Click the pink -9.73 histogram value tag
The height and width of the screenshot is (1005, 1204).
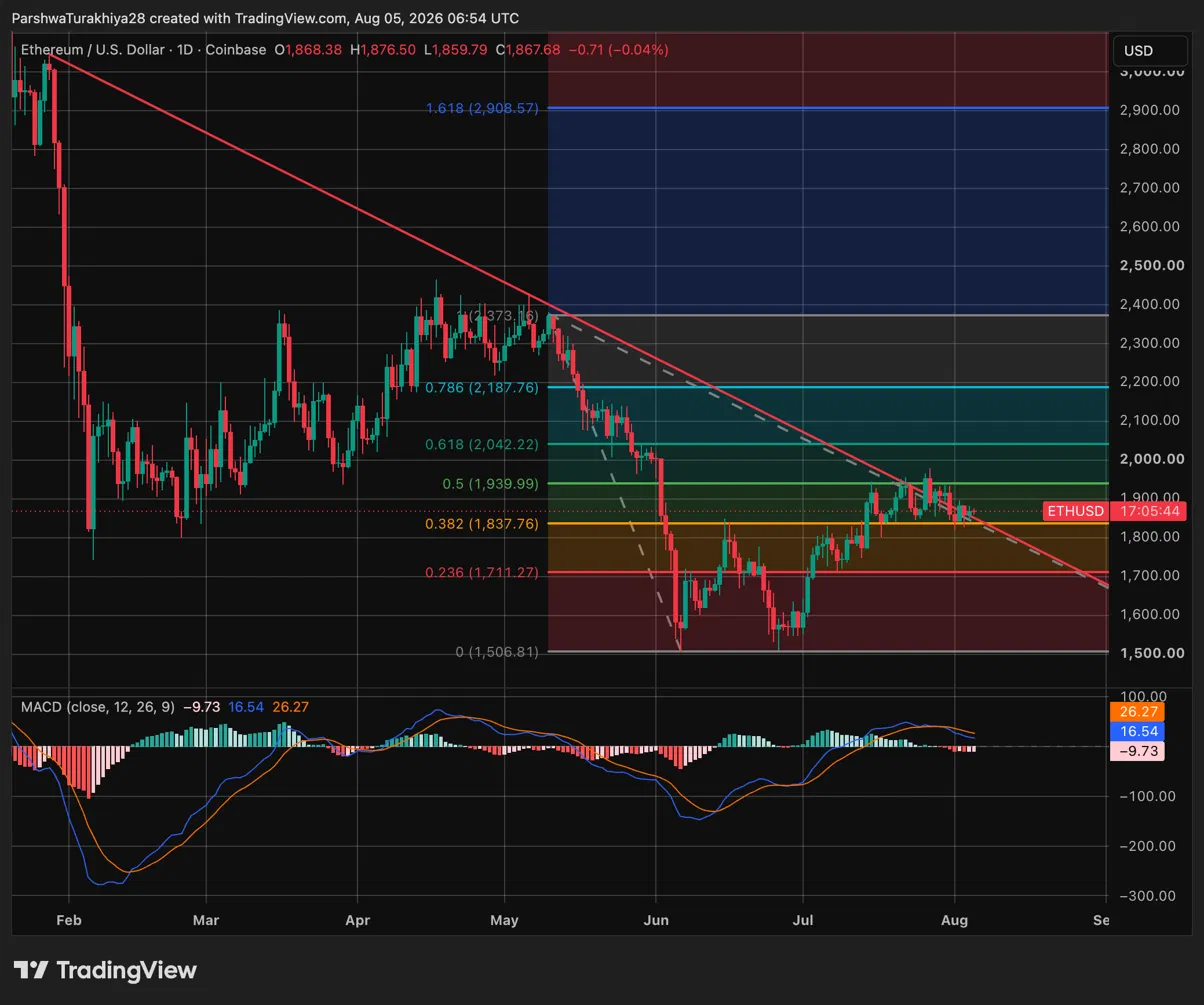[1137, 750]
